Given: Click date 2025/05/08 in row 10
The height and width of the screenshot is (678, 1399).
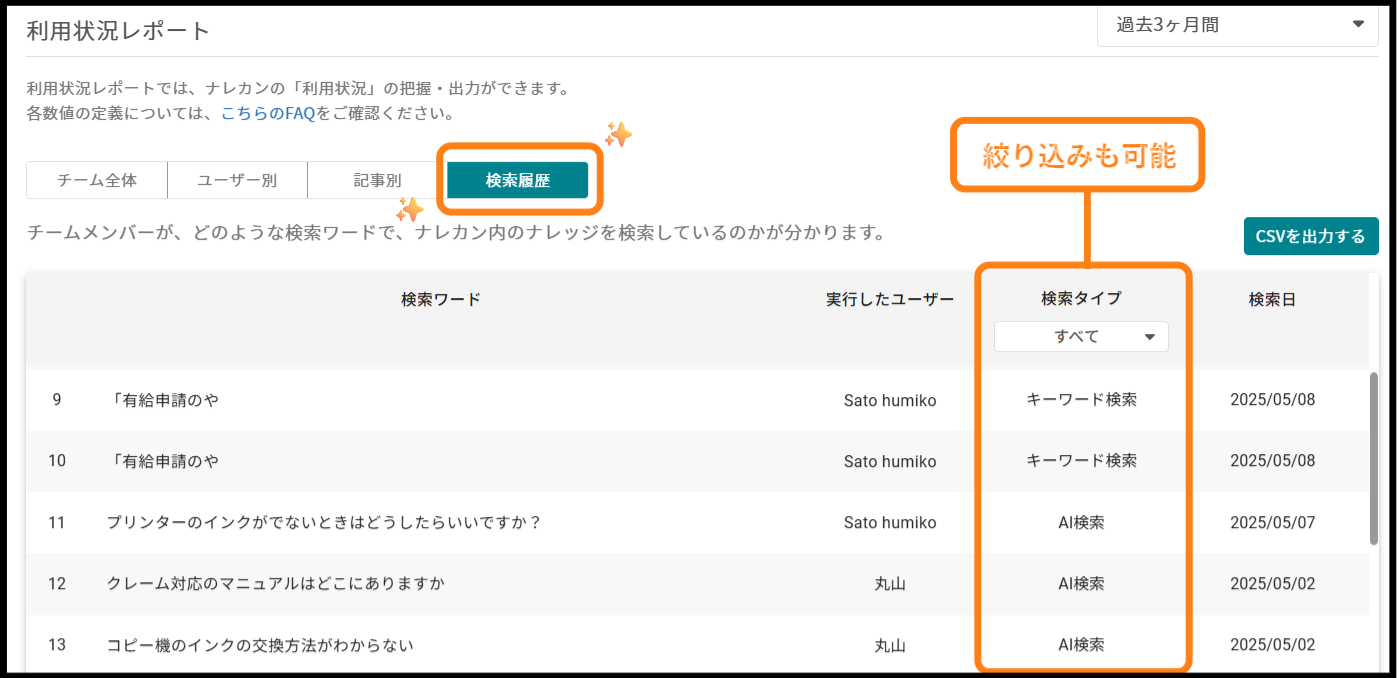Looking at the screenshot, I should 1272,461.
